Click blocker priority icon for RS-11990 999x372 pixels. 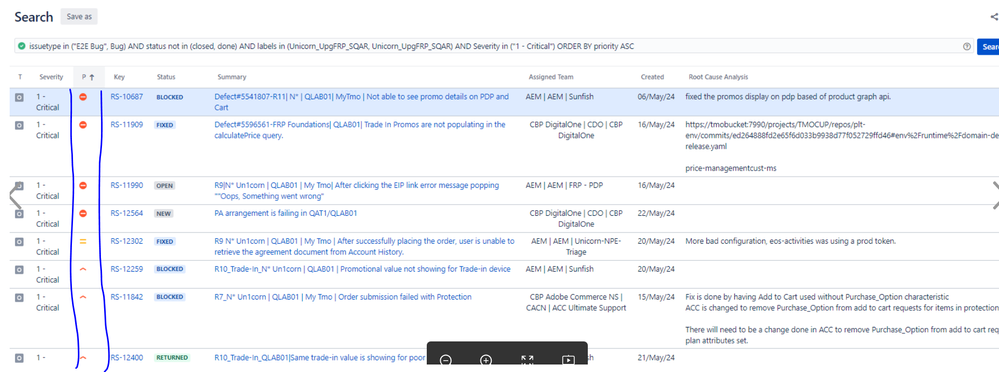83,185
